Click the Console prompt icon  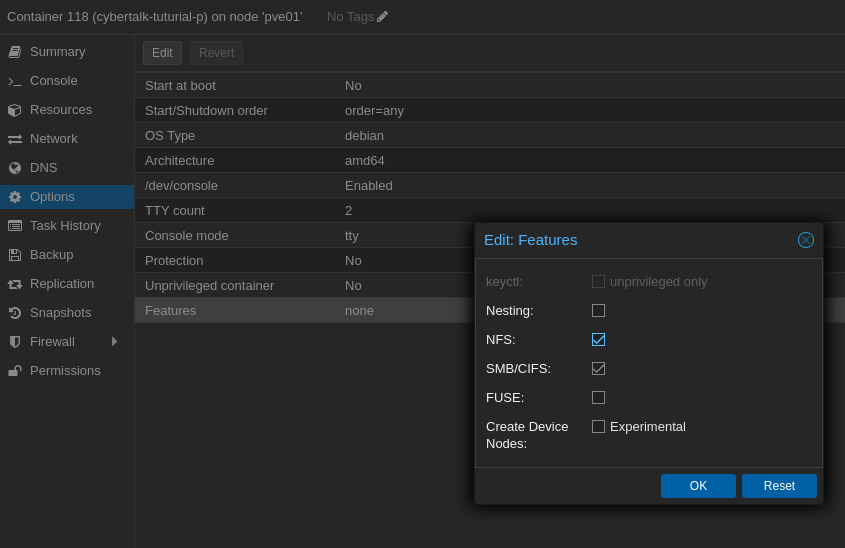(x=15, y=81)
